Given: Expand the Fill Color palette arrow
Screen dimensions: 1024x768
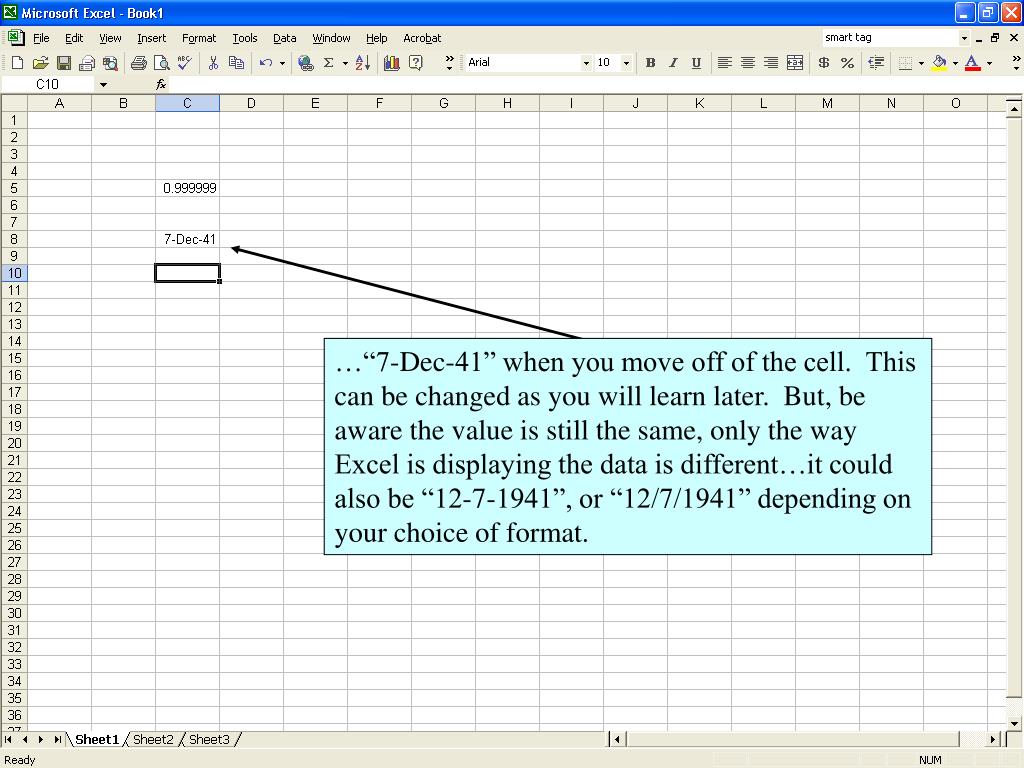Looking at the screenshot, I should pyautogui.click(x=955, y=63).
